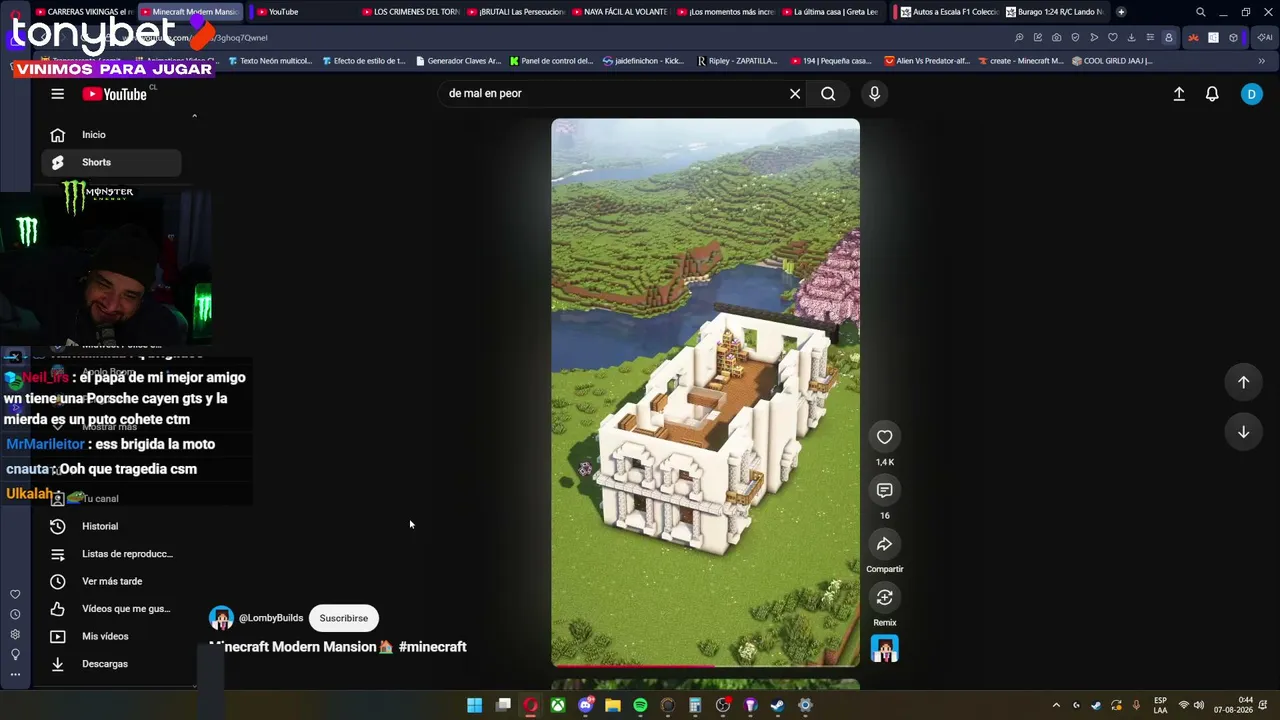Open Discord from the taskbar
Screen dimensions: 1280x720
[586, 706]
